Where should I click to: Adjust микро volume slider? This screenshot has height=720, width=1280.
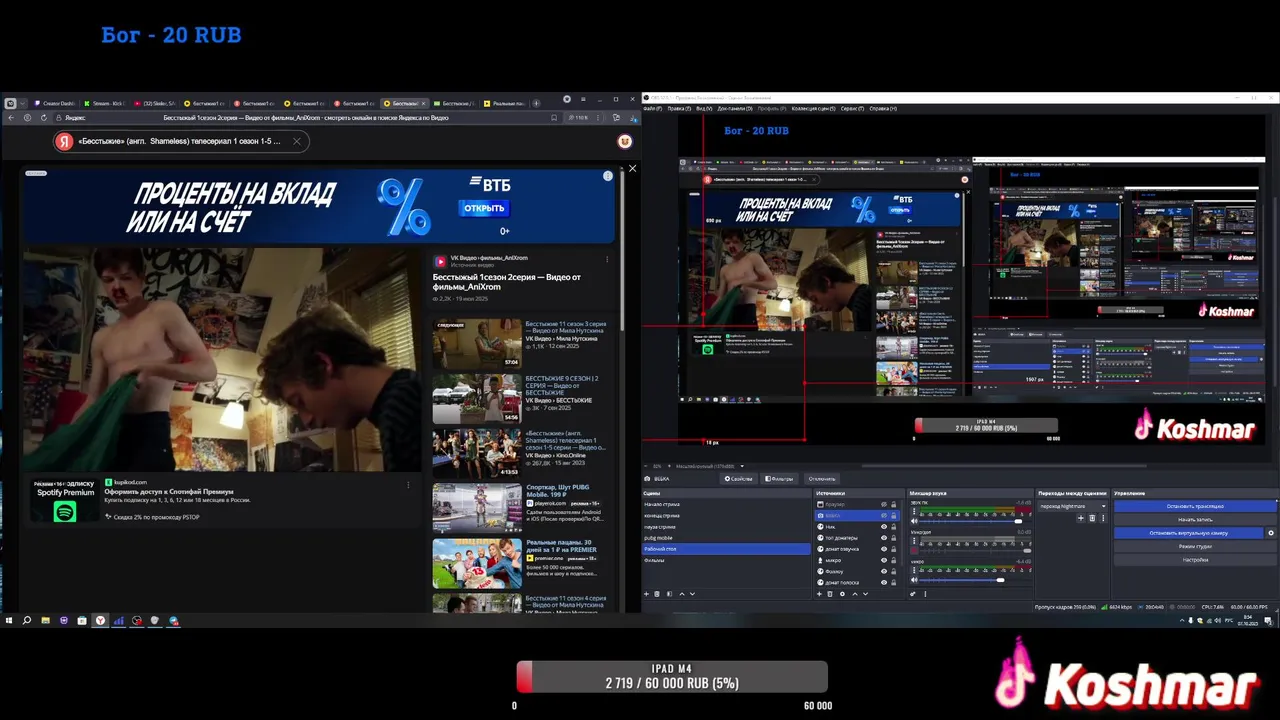coord(975,580)
